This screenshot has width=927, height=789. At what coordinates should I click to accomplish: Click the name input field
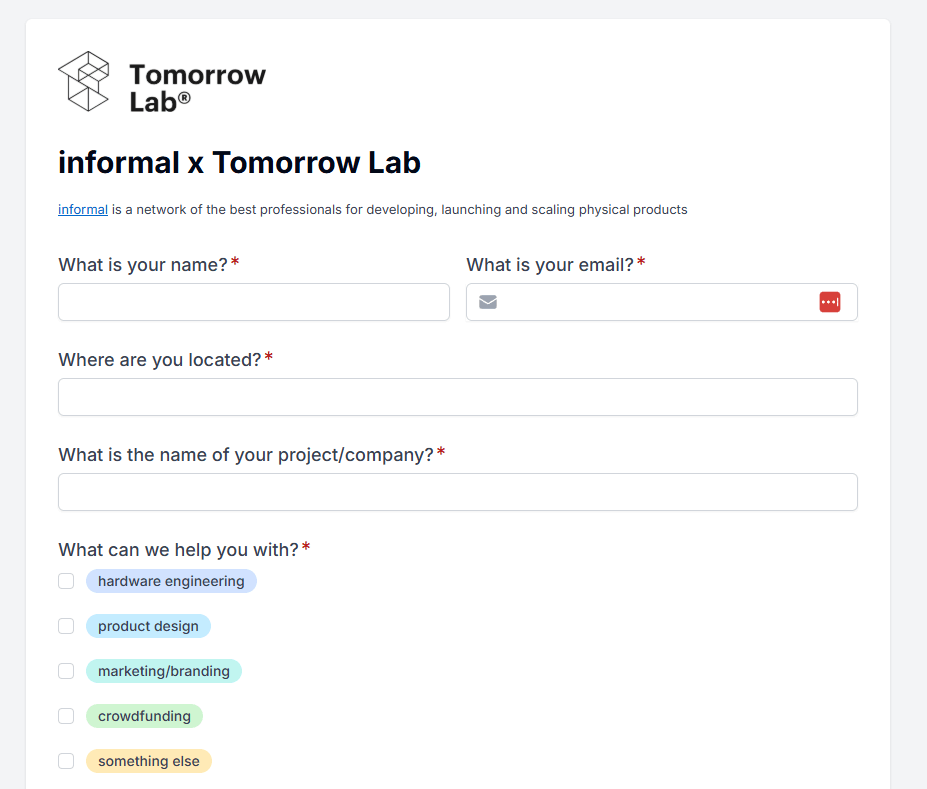pyautogui.click(x=254, y=302)
